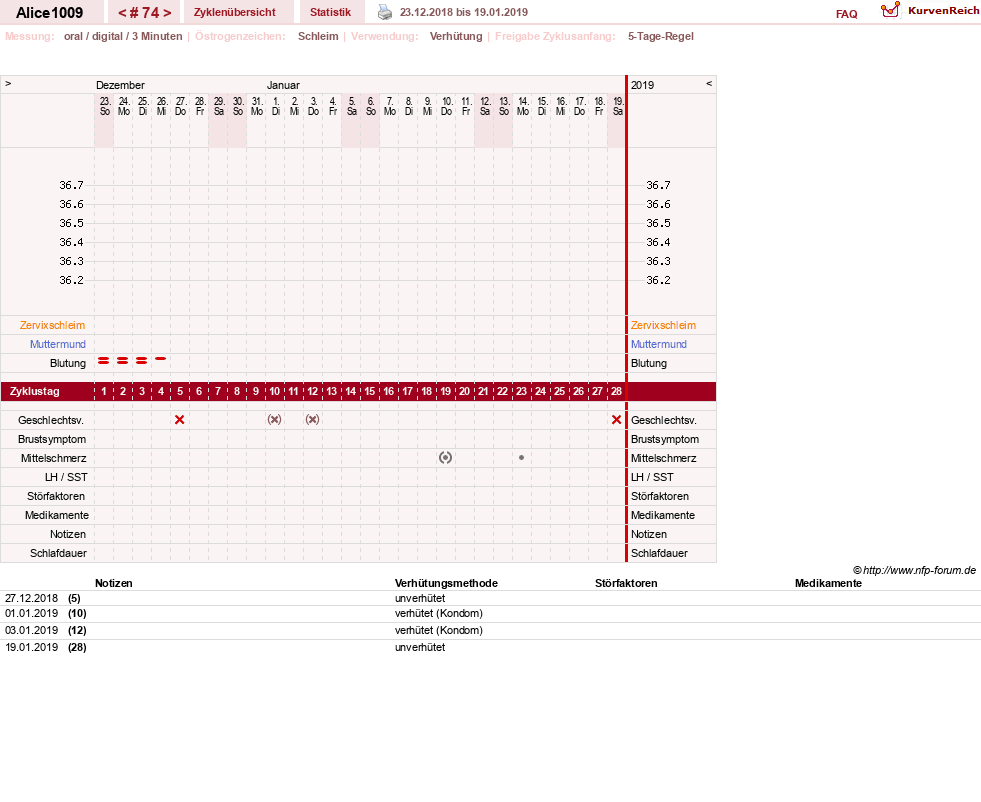The height and width of the screenshot is (802, 981).
Task: Click left Blutung row label
Action: [x=68, y=363]
